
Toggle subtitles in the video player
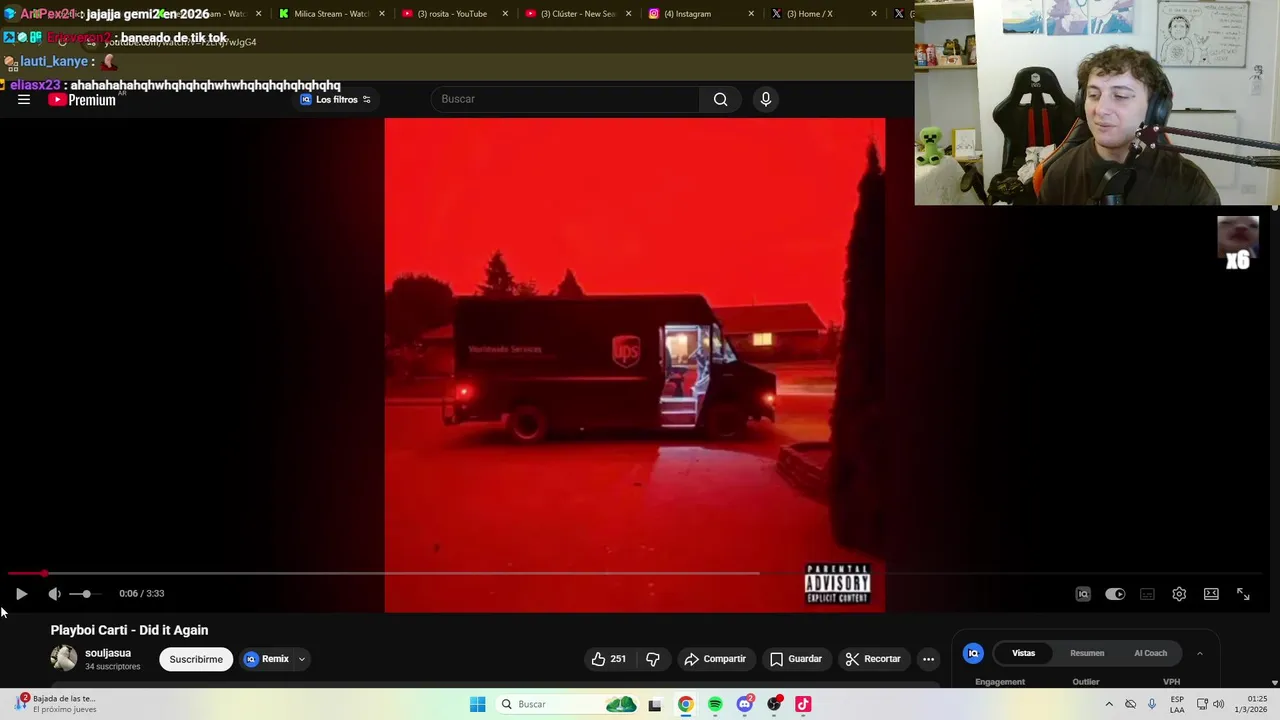pyautogui.click(x=1147, y=594)
